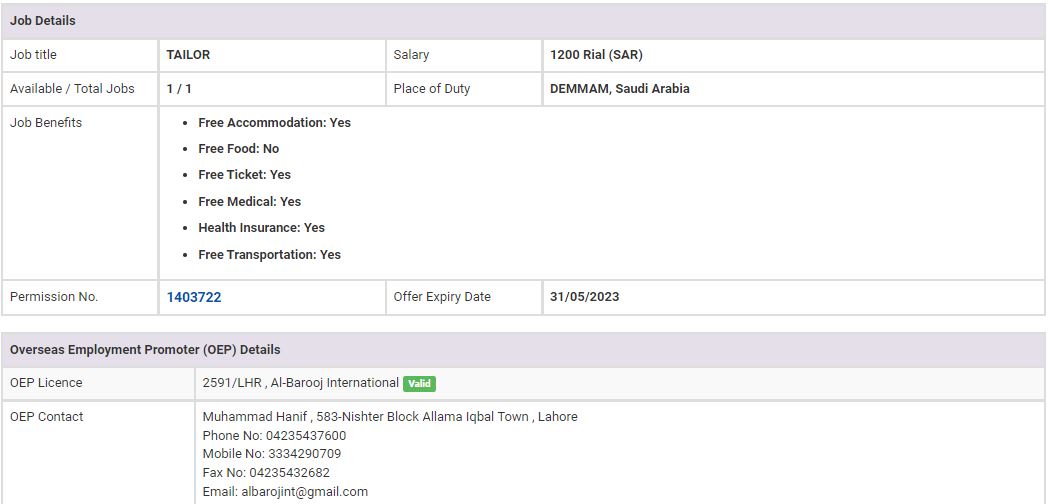Screen dimensions: 1048x504
Task: Click DEMMAM, Saudi Arabia place of duty
Action: click(619, 89)
